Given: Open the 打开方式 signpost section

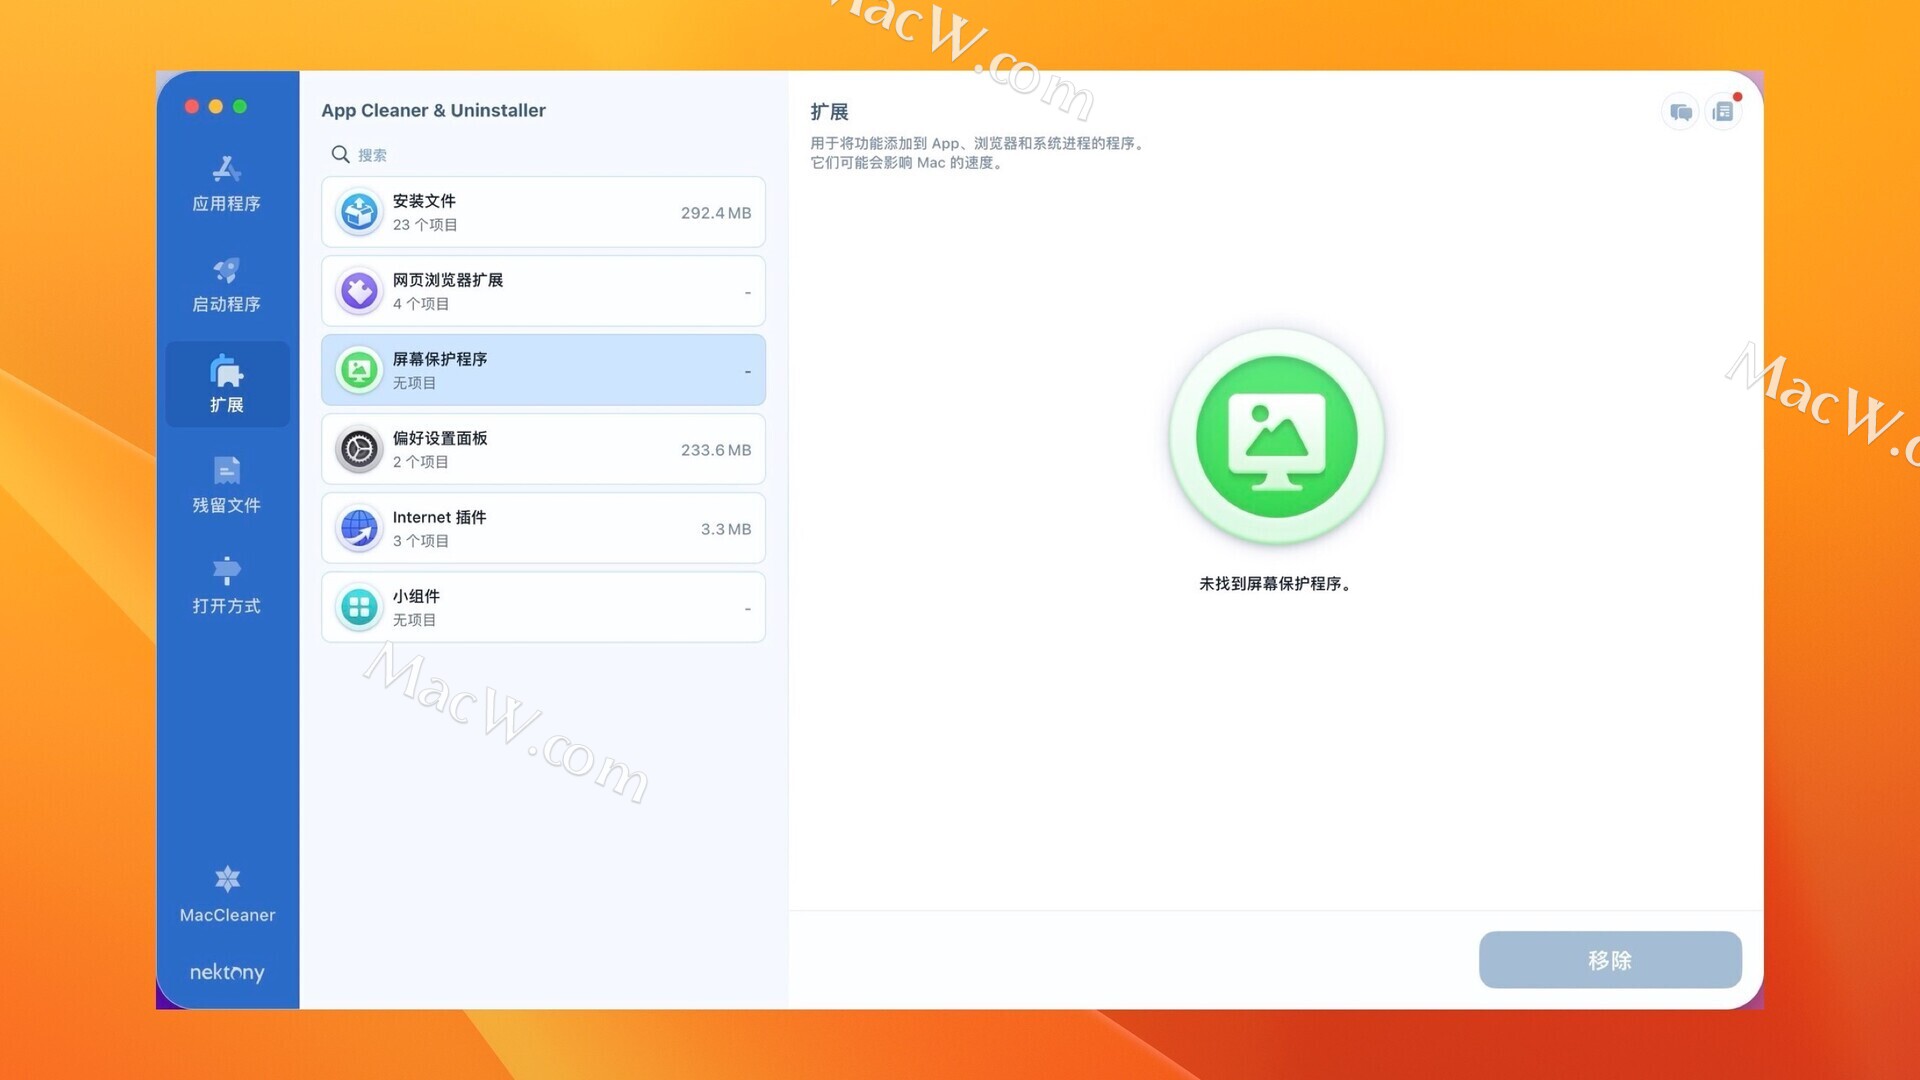Looking at the screenshot, I should click(227, 586).
